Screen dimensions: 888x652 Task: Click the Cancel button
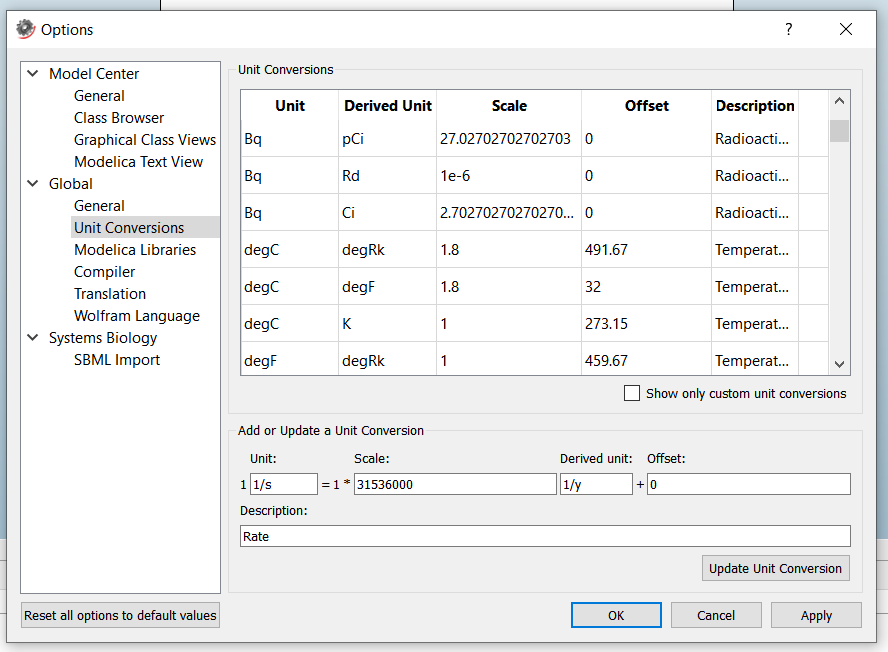(x=716, y=615)
